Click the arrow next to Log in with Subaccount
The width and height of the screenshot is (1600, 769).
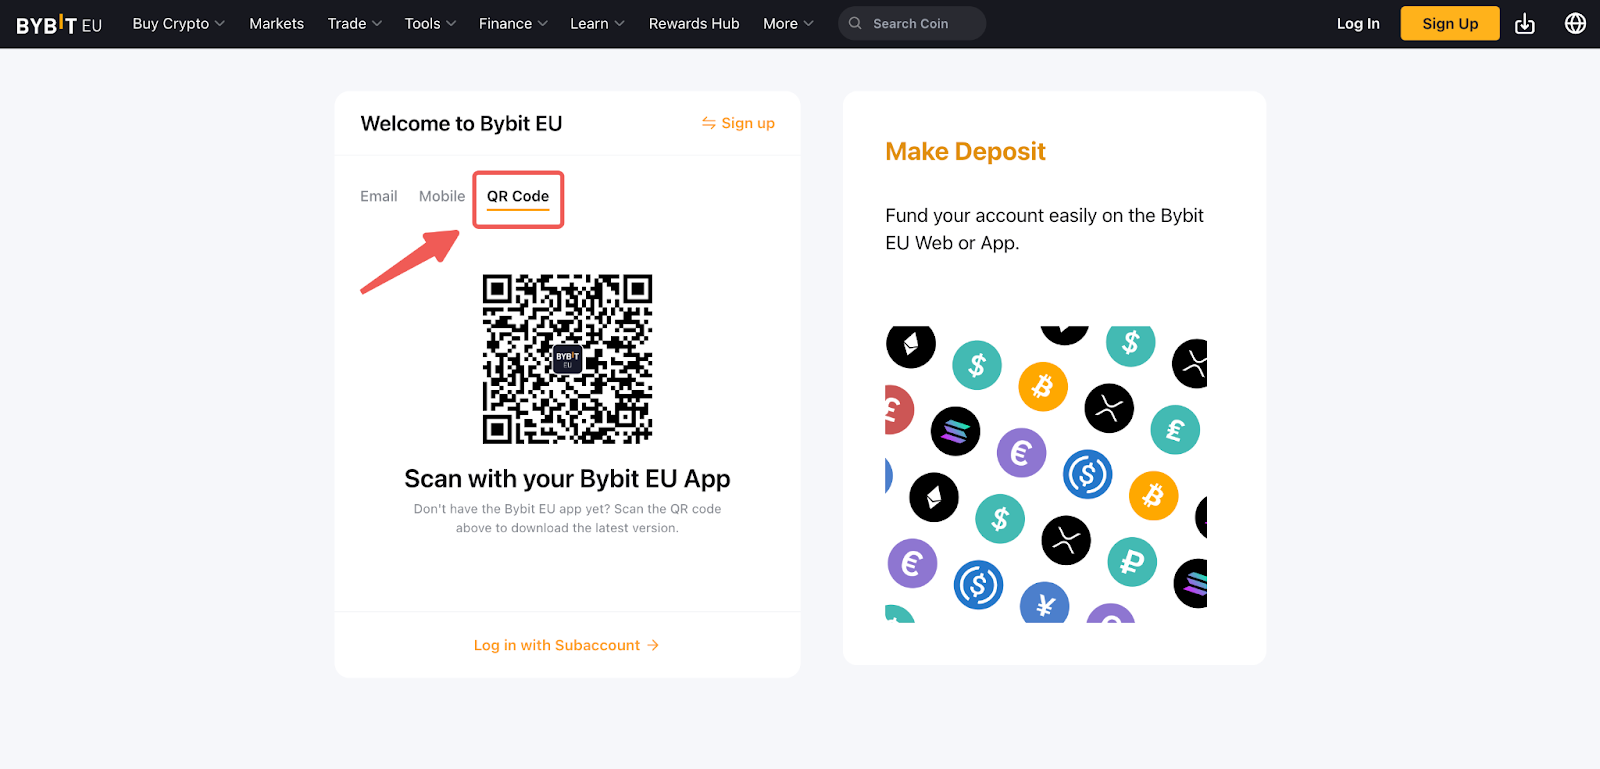653,645
